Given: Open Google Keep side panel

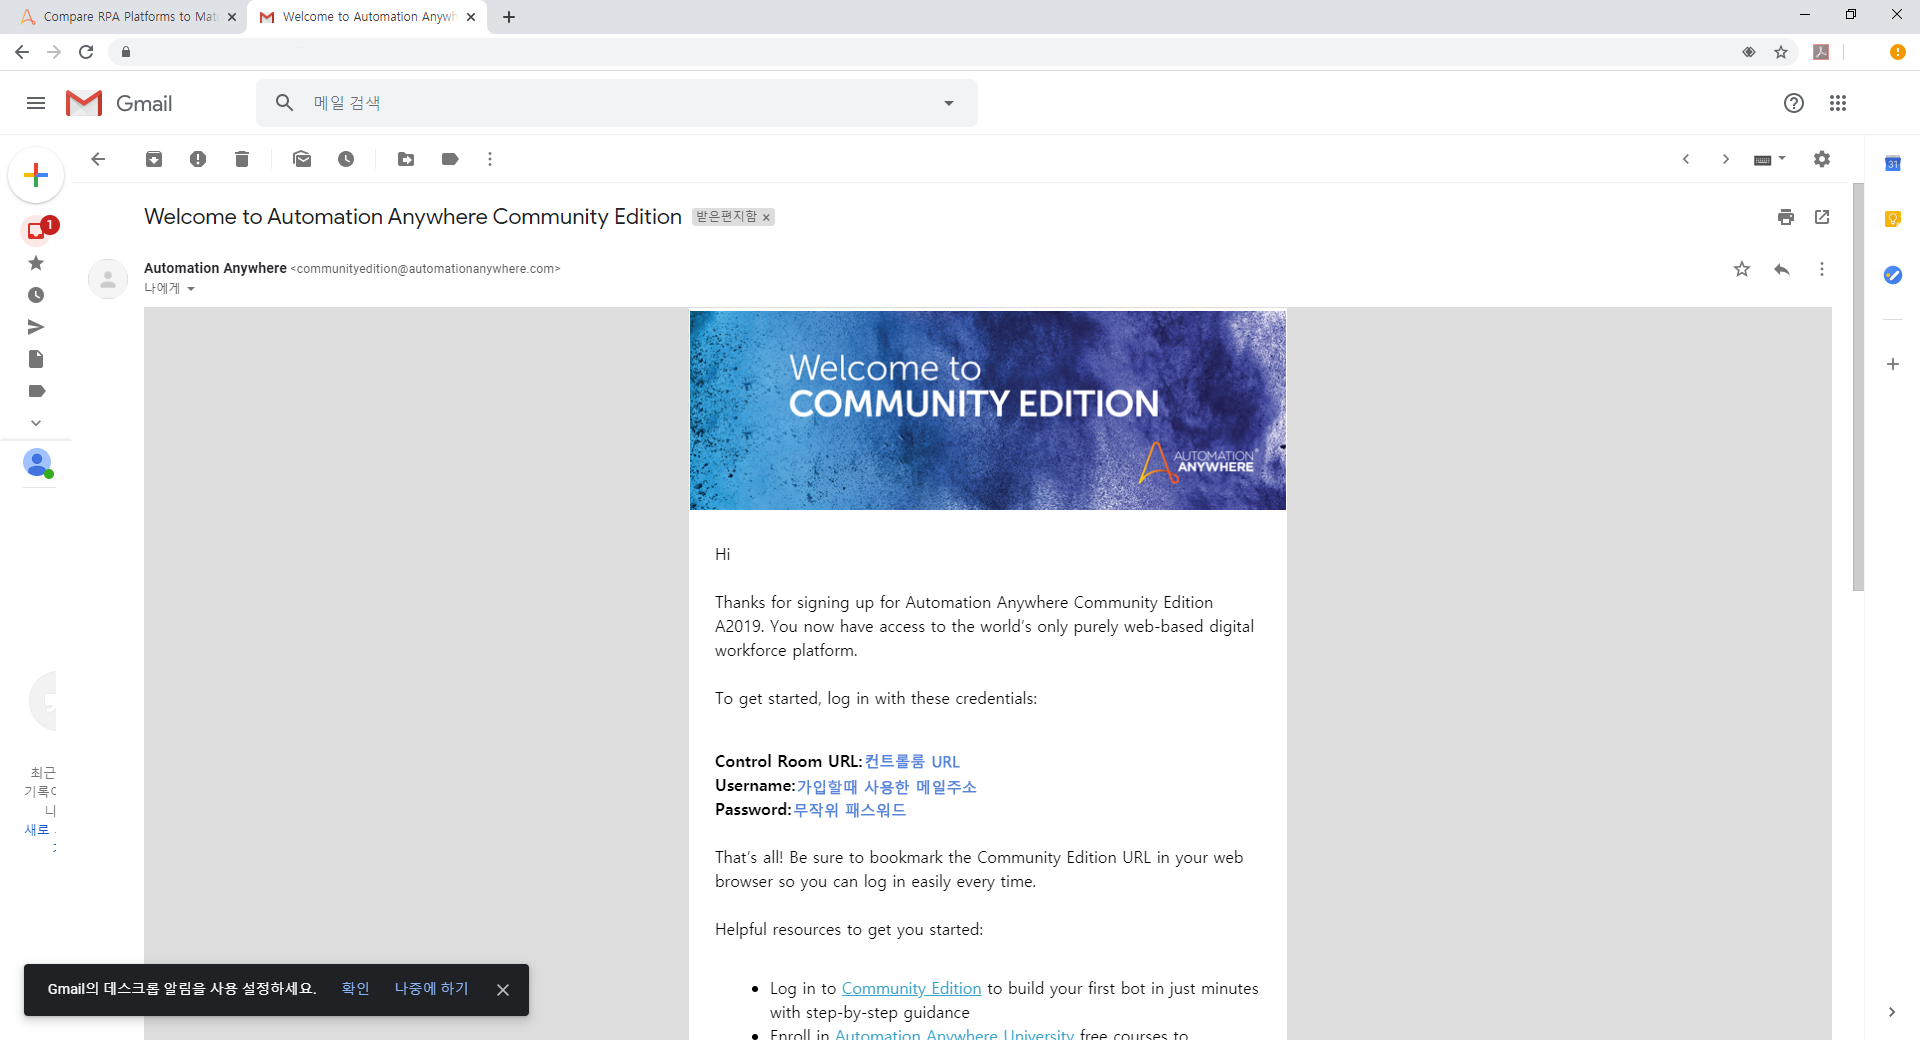Looking at the screenshot, I should coord(1893,219).
